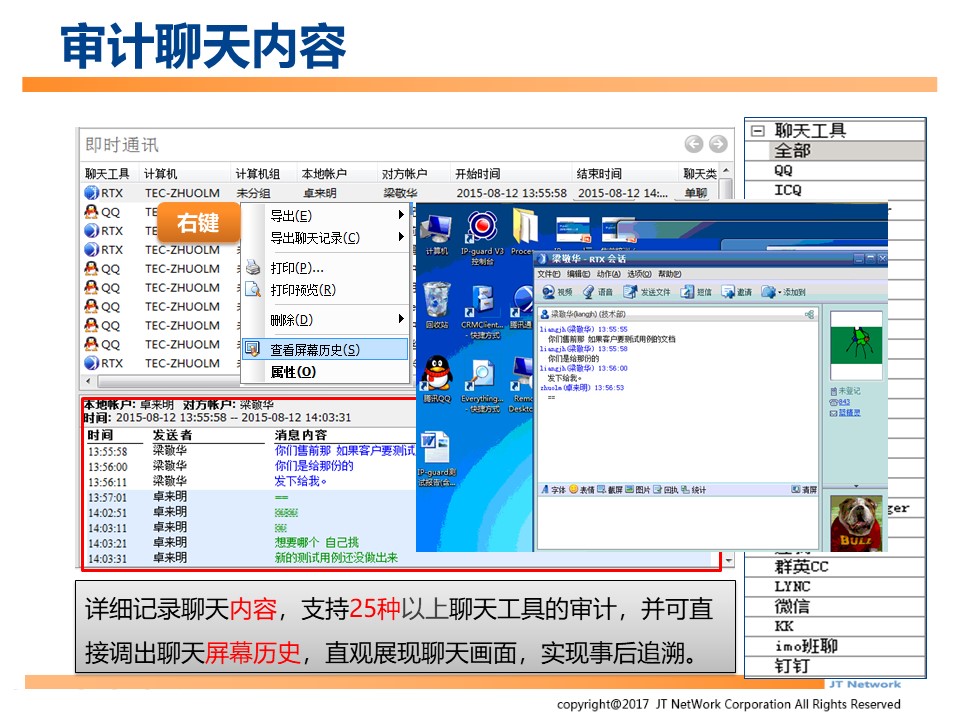Click bulldog avatar thumbnail in RTX window
This screenshot has width=960, height=720.
click(x=856, y=523)
